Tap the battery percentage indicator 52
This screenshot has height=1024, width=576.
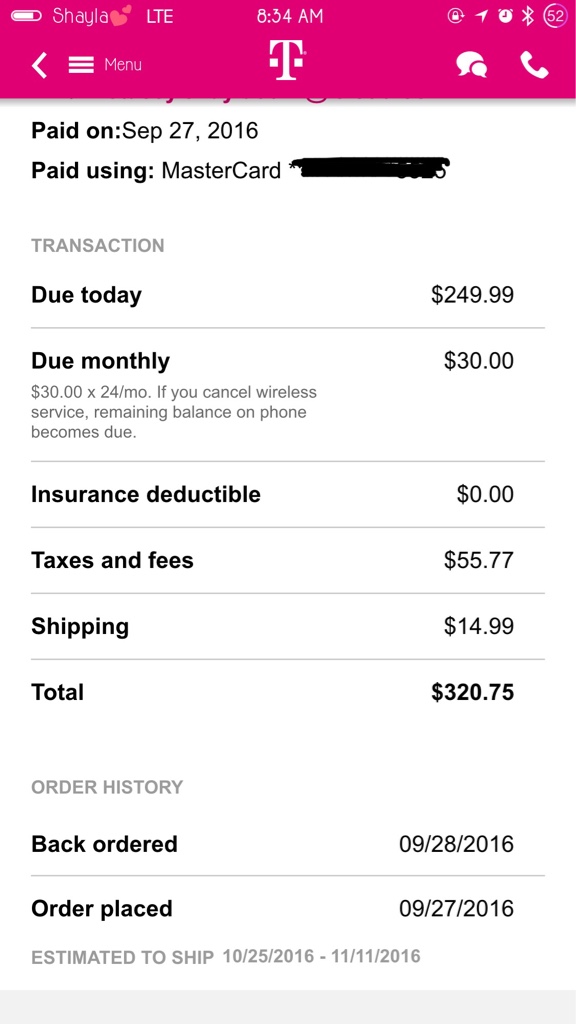[555, 16]
